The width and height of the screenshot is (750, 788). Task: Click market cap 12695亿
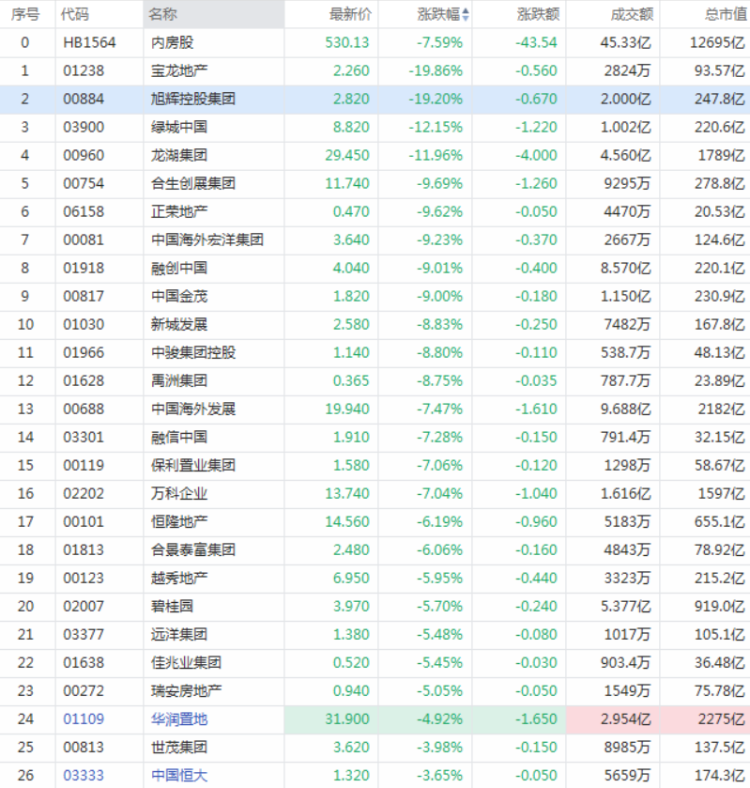coord(717,42)
